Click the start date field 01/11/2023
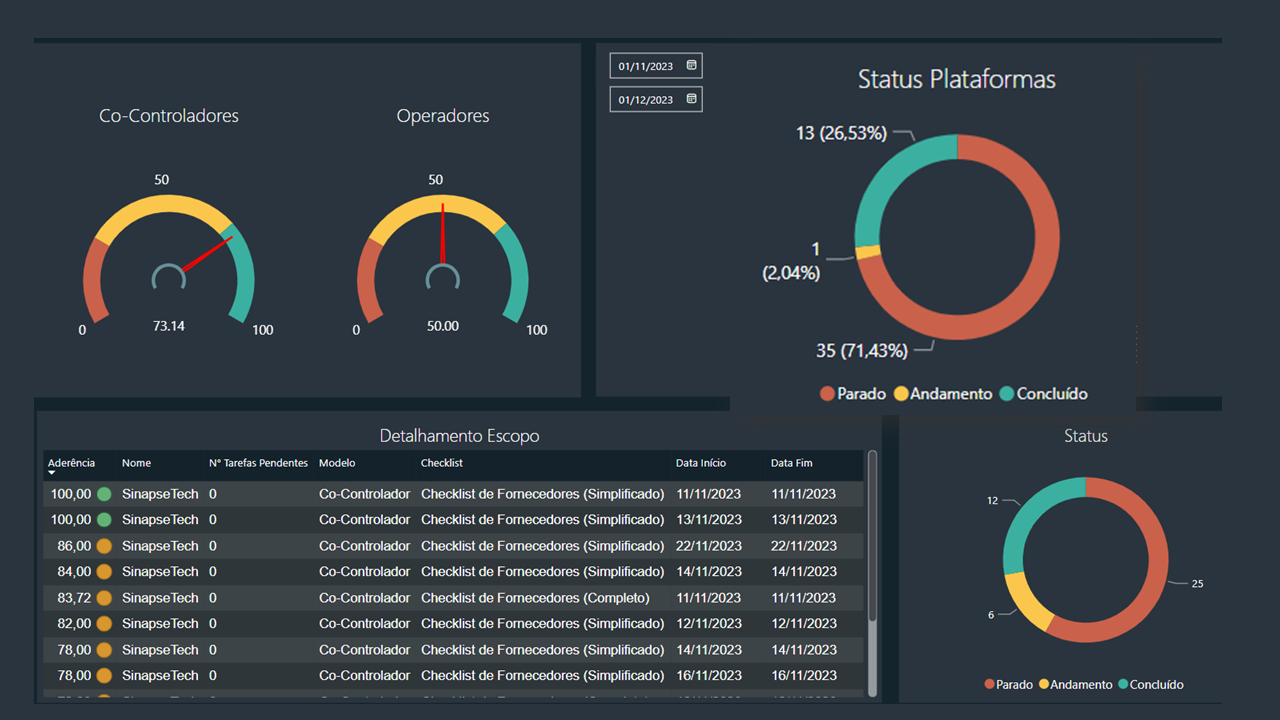 pos(656,66)
